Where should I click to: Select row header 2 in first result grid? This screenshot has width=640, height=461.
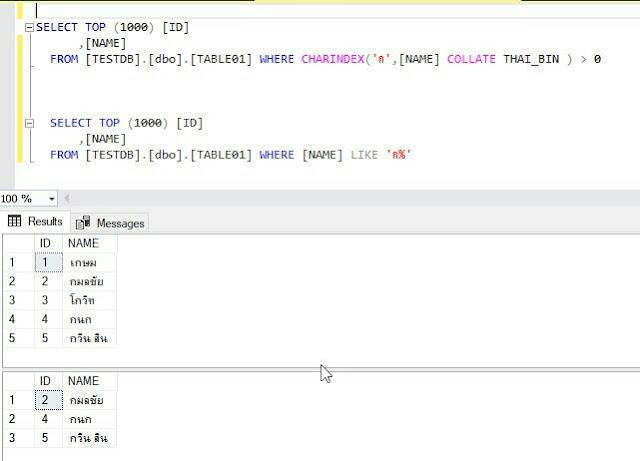click(x=18, y=281)
